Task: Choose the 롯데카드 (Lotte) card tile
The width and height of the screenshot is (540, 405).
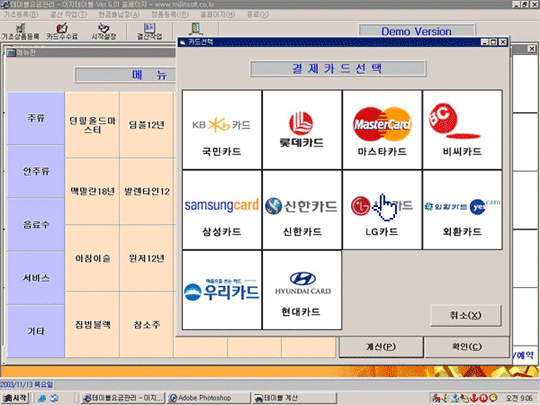Action: point(302,130)
